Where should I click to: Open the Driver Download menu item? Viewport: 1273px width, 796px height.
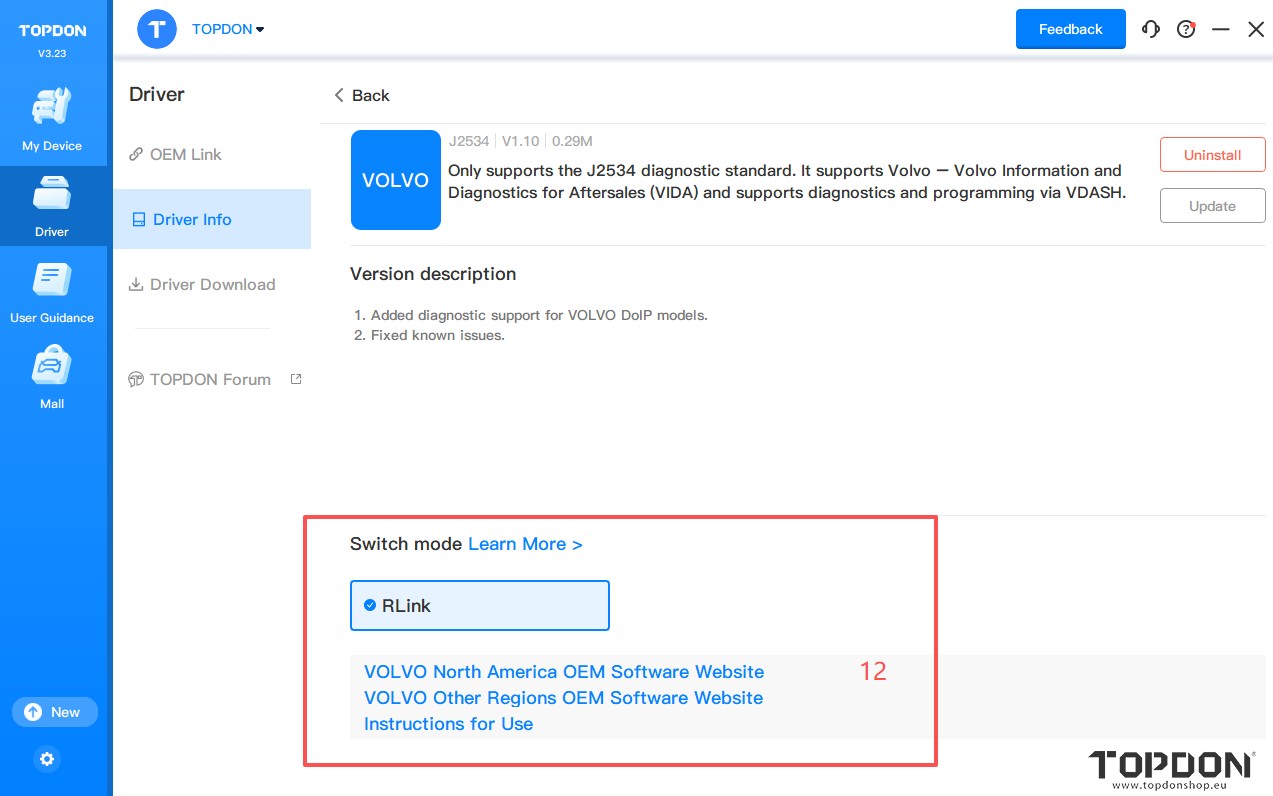pyautogui.click(x=202, y=284)
